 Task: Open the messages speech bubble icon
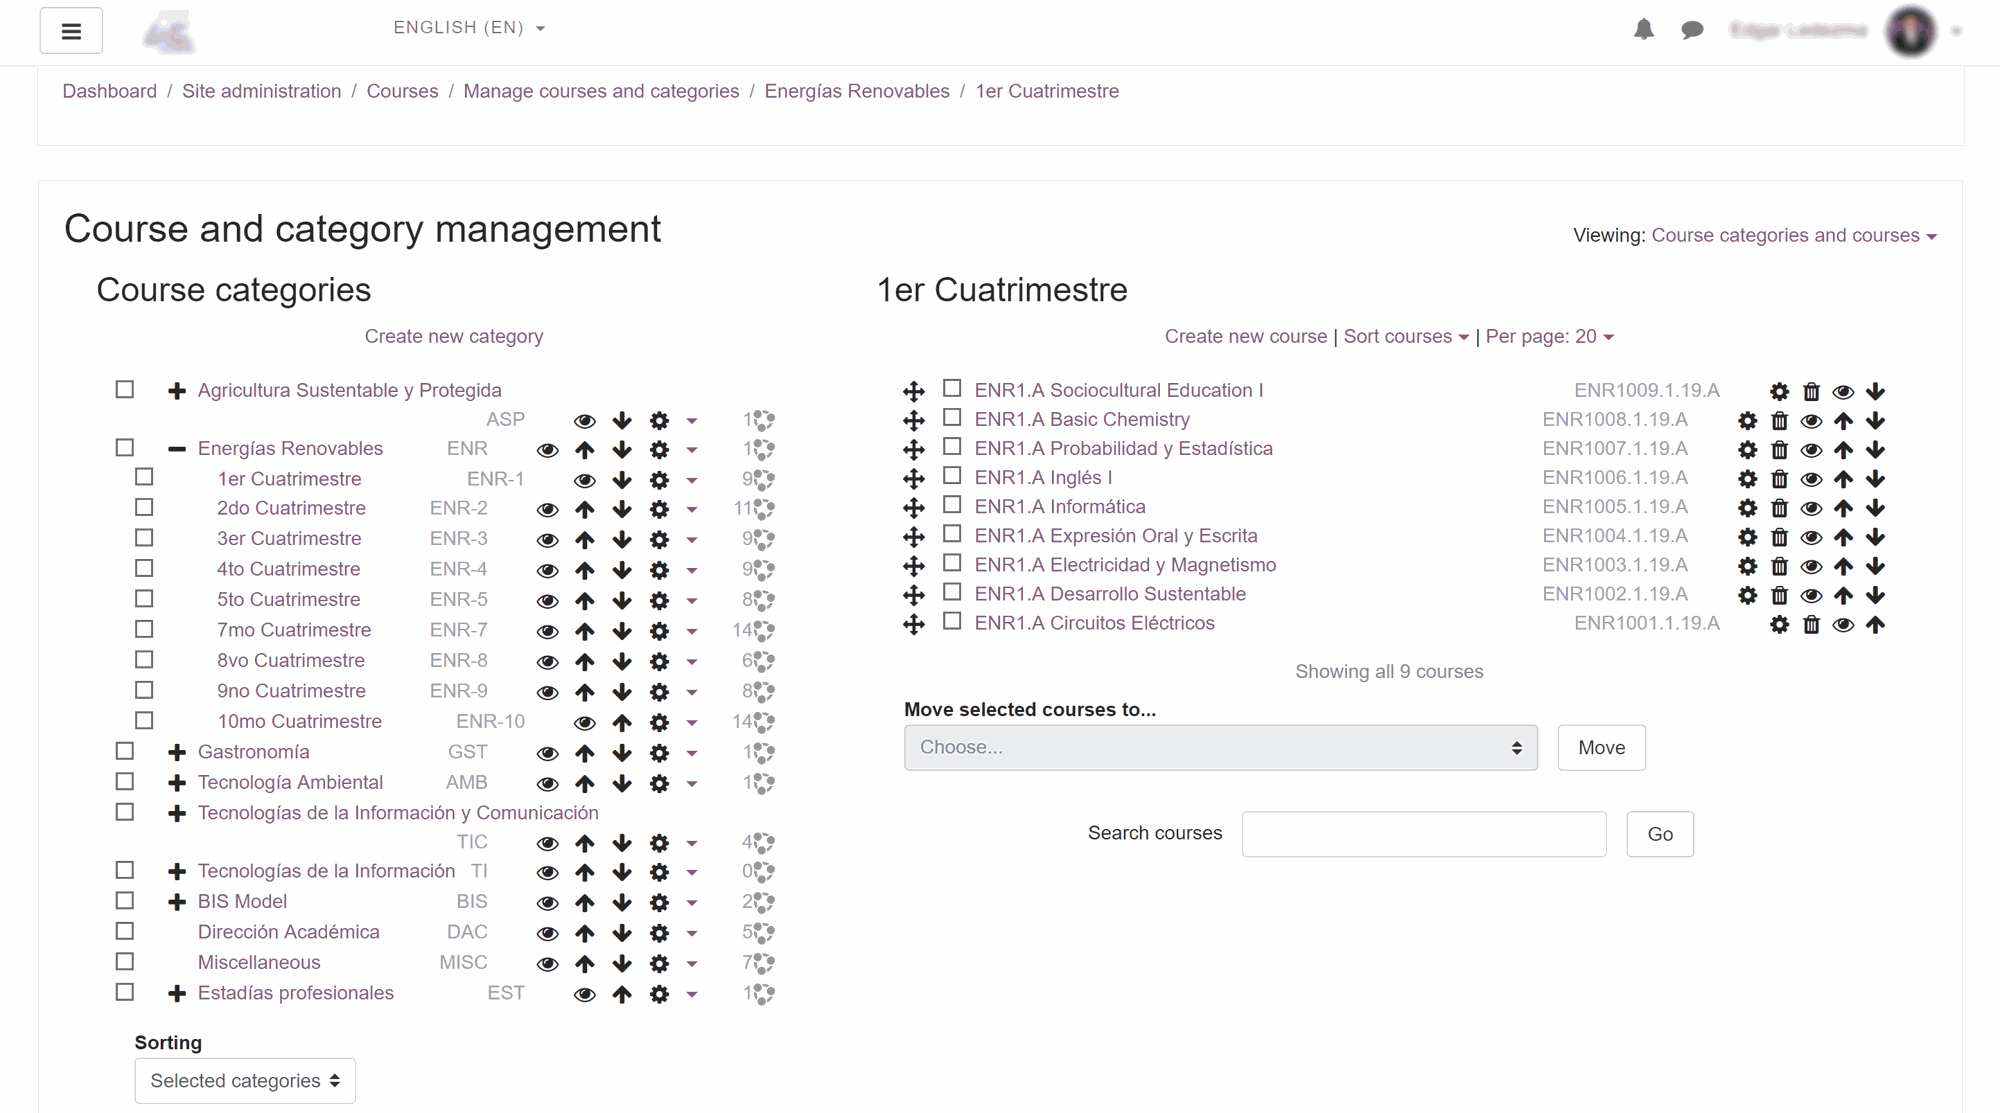(1692, 30)
